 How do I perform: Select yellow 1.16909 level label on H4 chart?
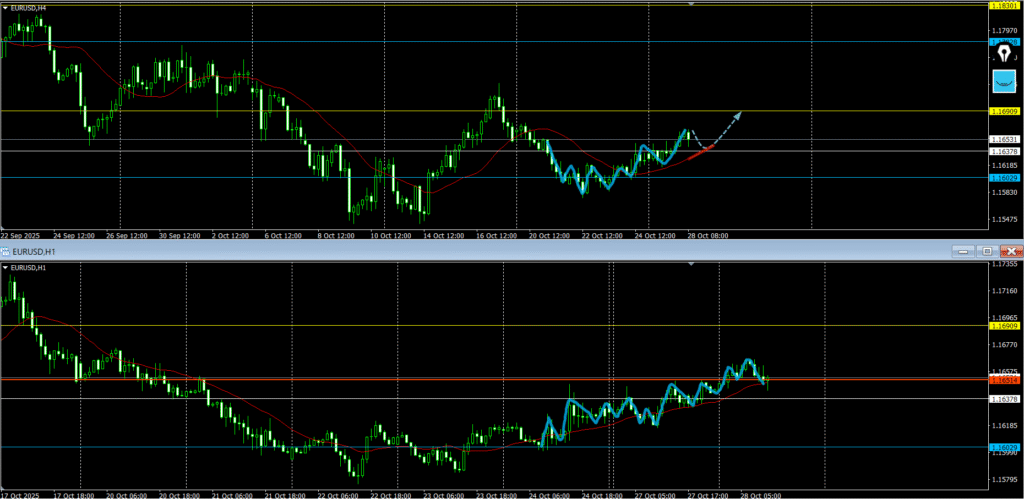click(1005, 111)
